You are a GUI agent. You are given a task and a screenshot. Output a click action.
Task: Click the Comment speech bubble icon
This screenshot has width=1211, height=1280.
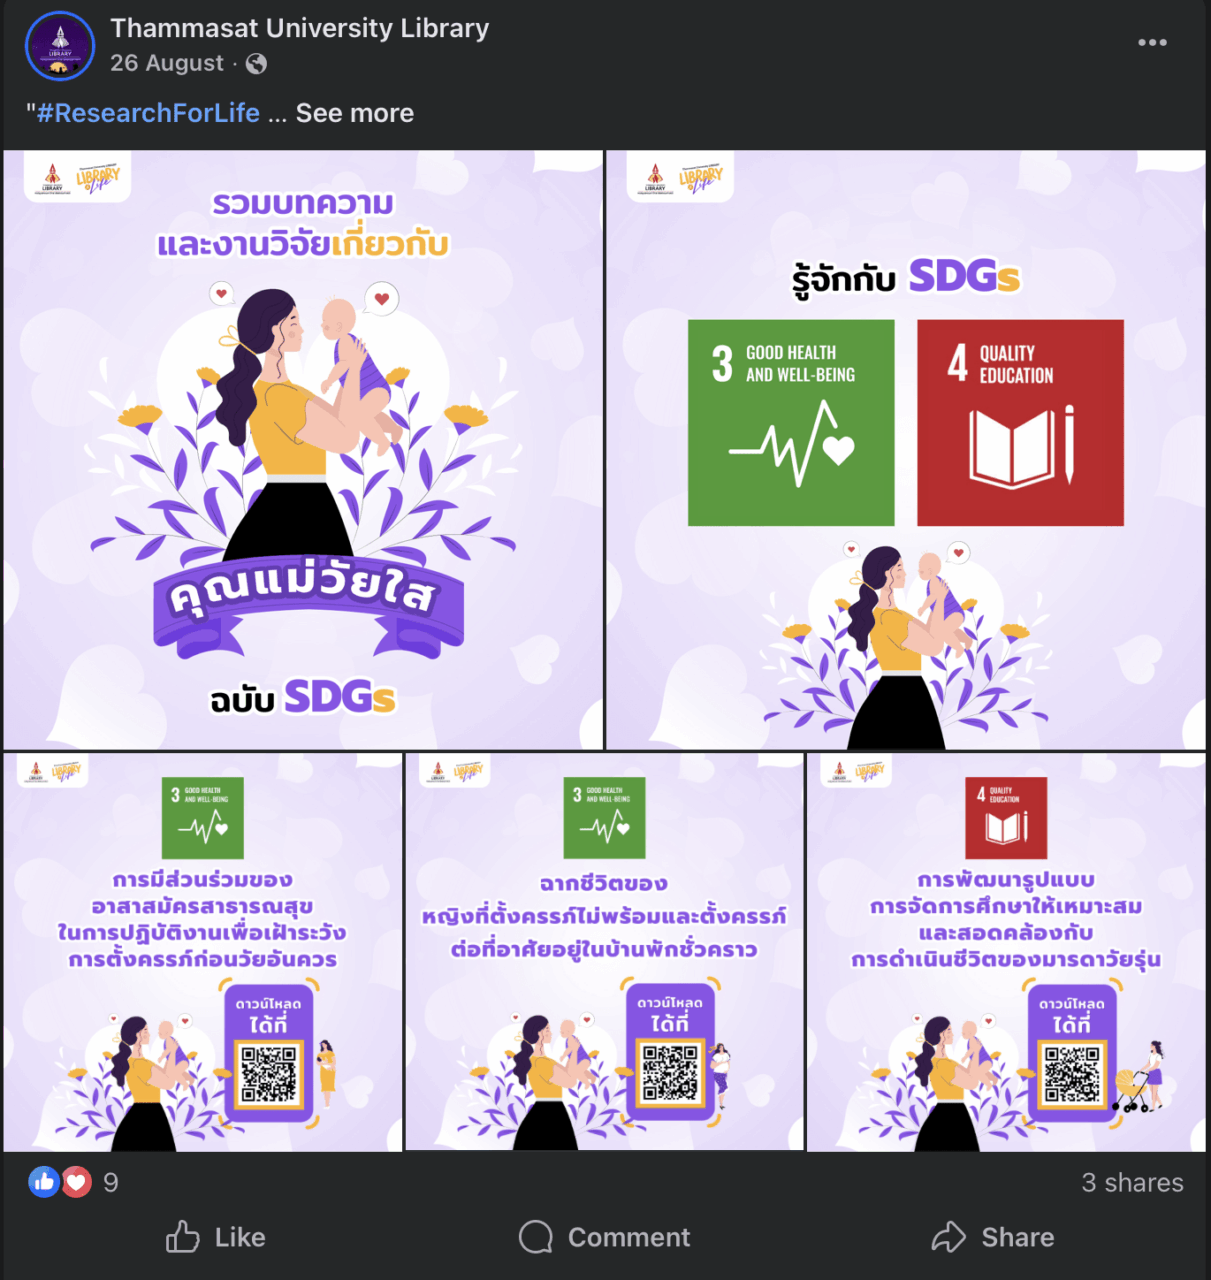coord(536,1237)
